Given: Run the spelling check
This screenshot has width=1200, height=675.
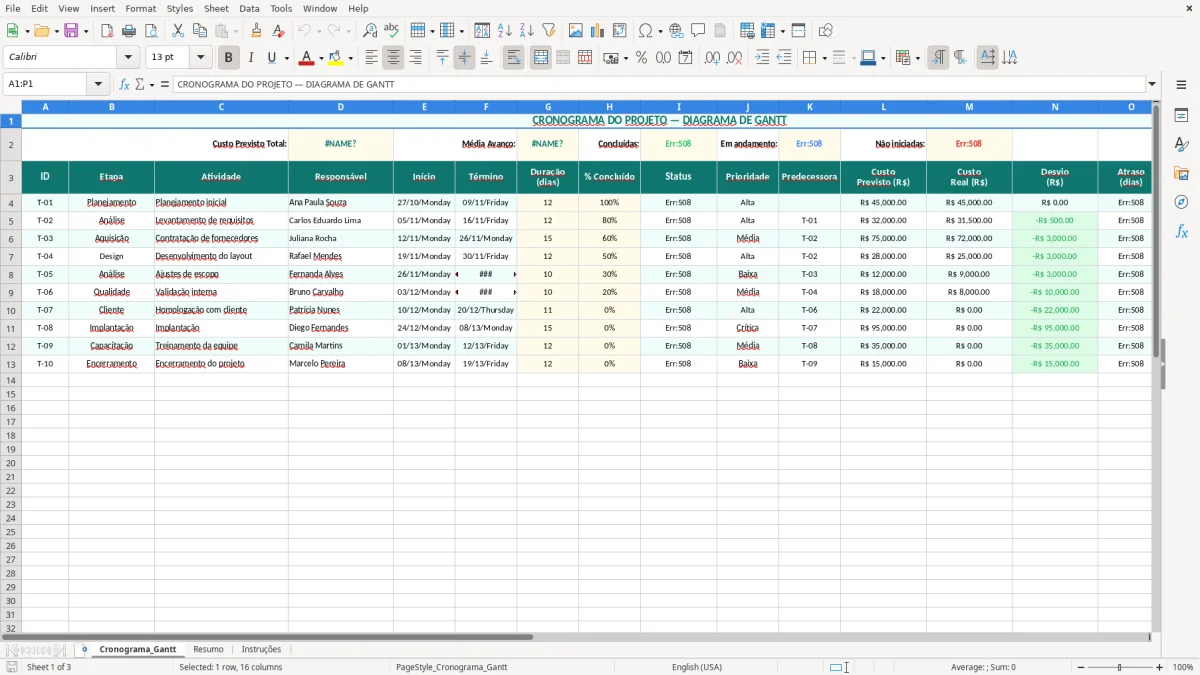Looking at the screenshot, I should (392, 31).
